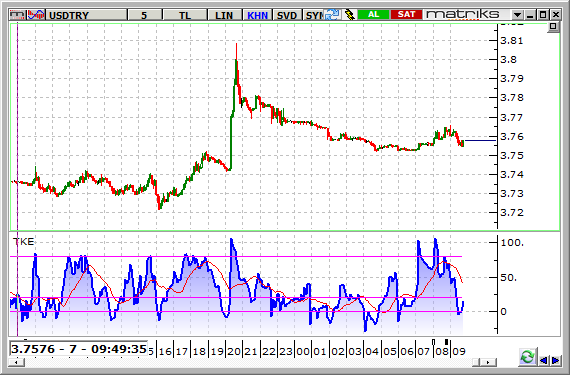Click the 09 hour label on time axis
The width and height of the screenshot is (570, 375).
click(x=459, y=351)
